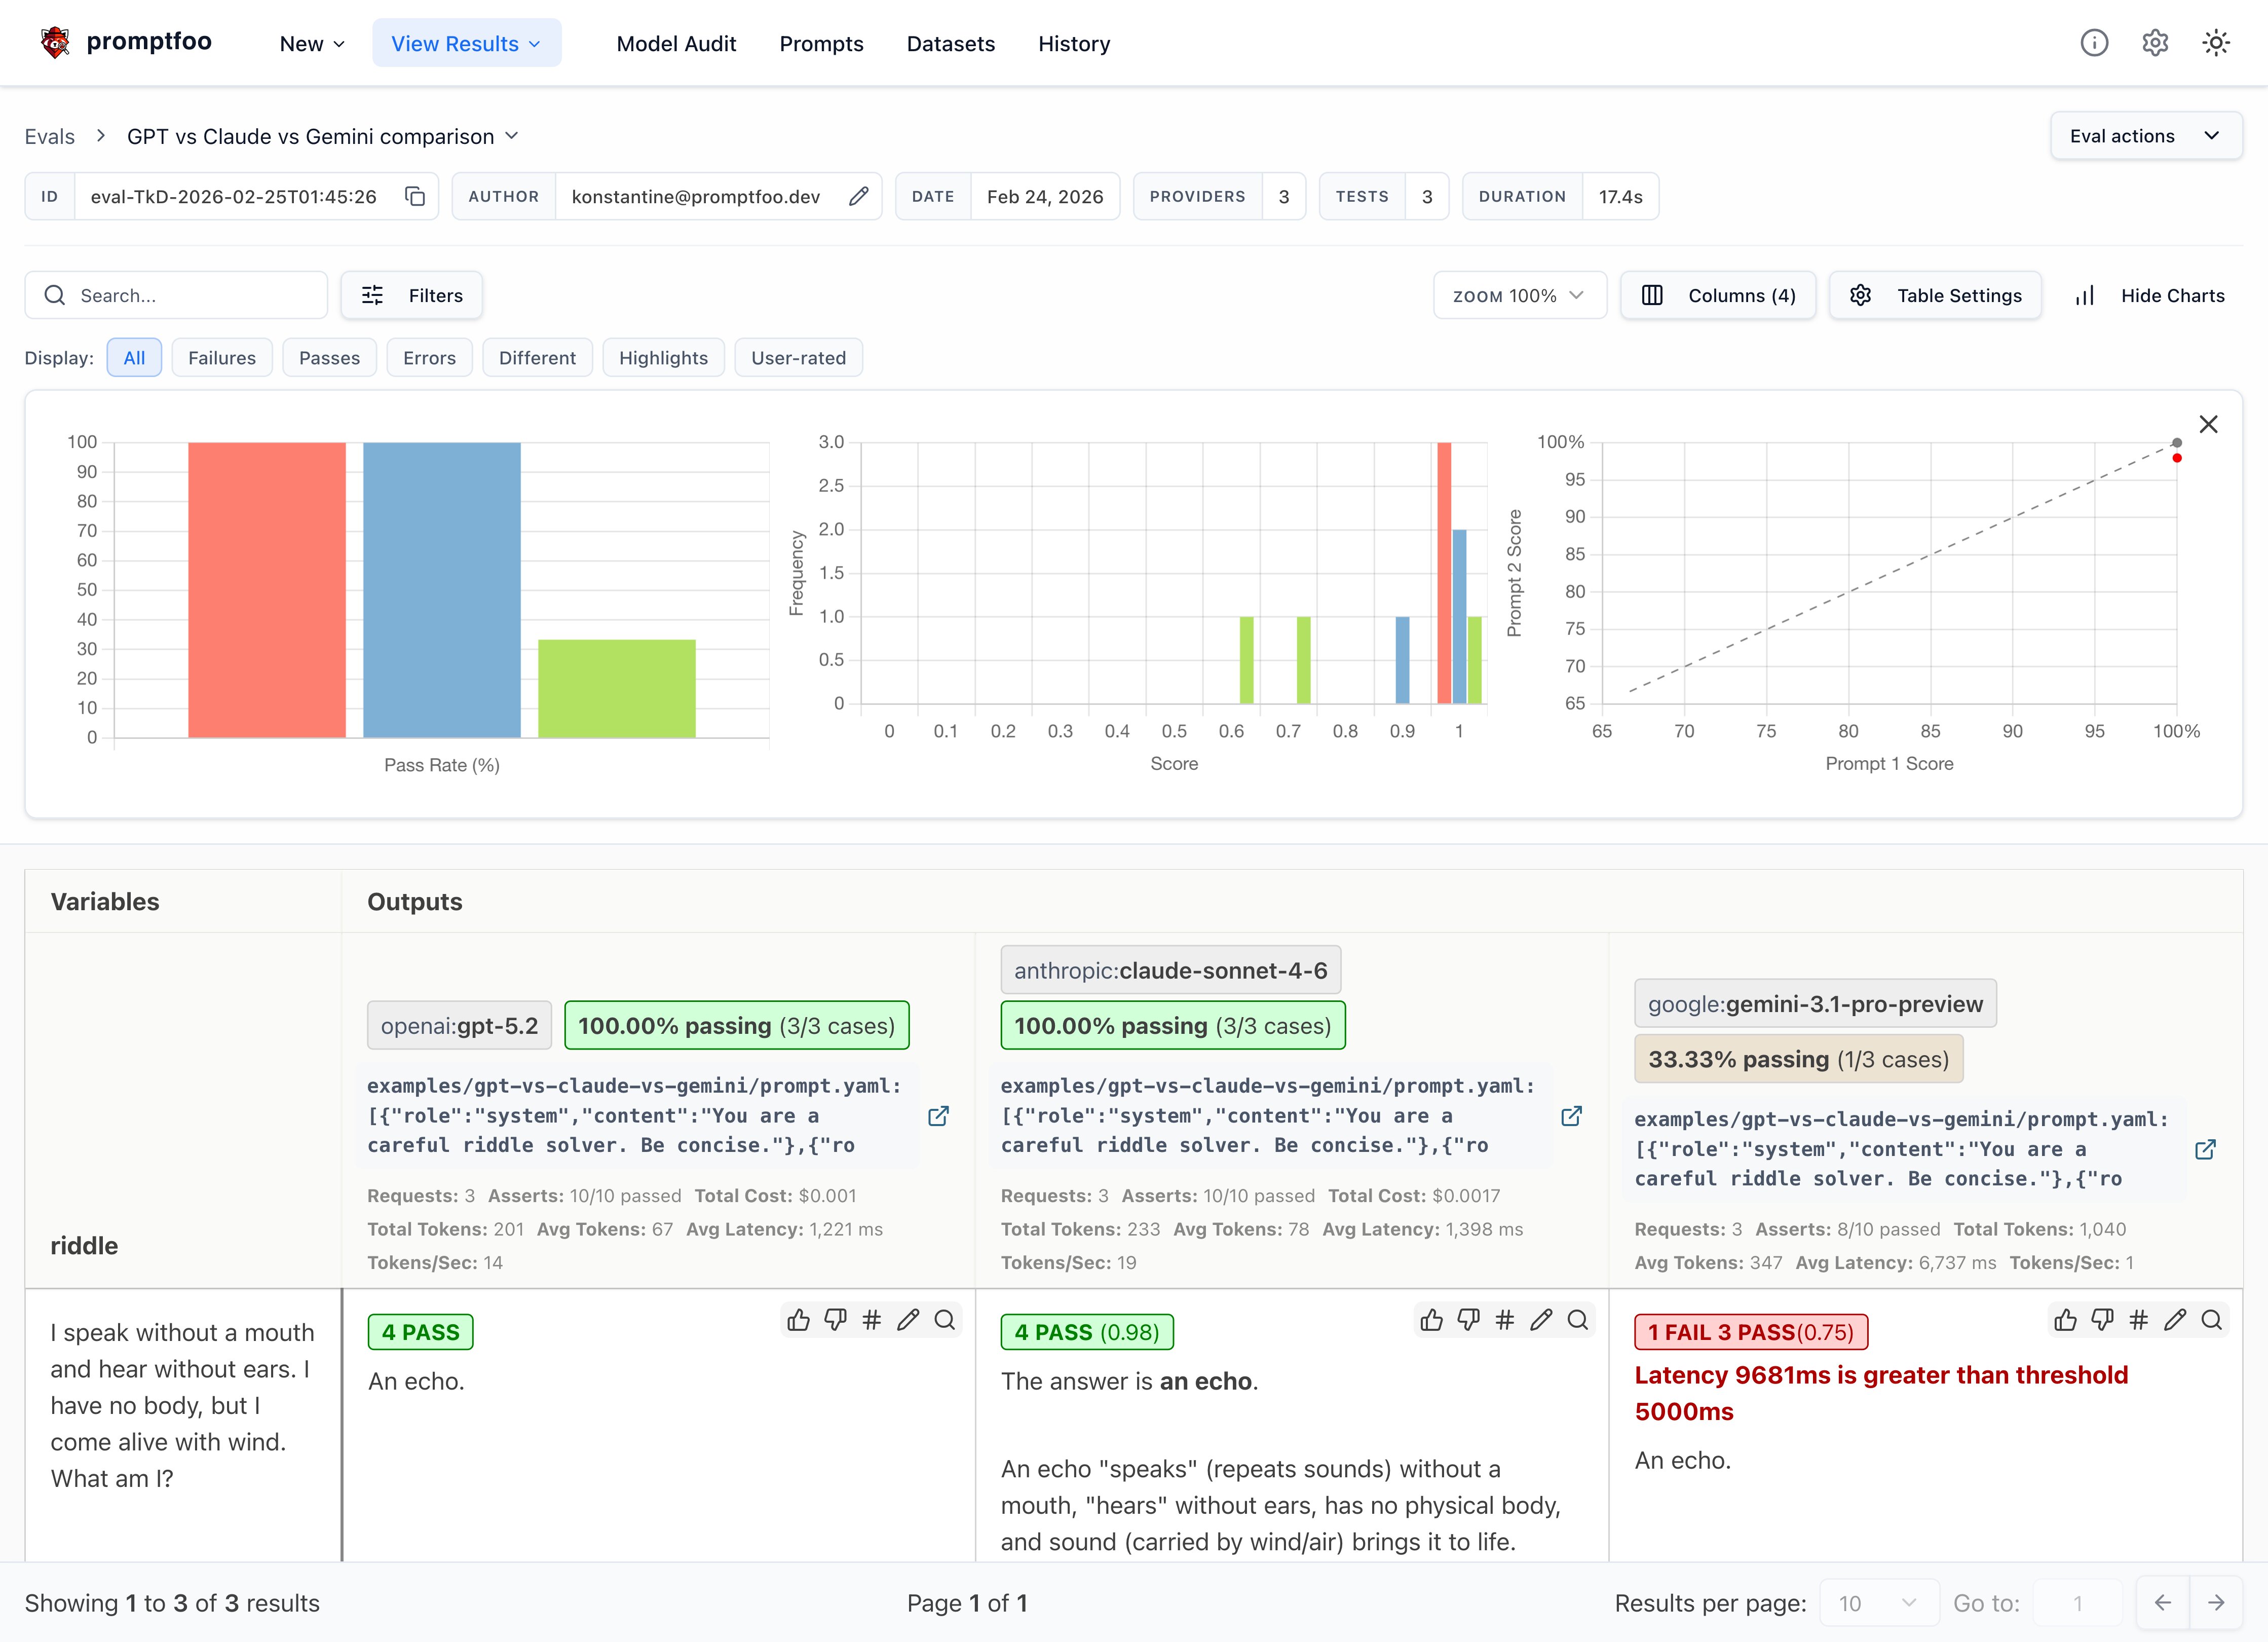Copy the eval ID to clipboard
2268x1642 pixels.
415,196
